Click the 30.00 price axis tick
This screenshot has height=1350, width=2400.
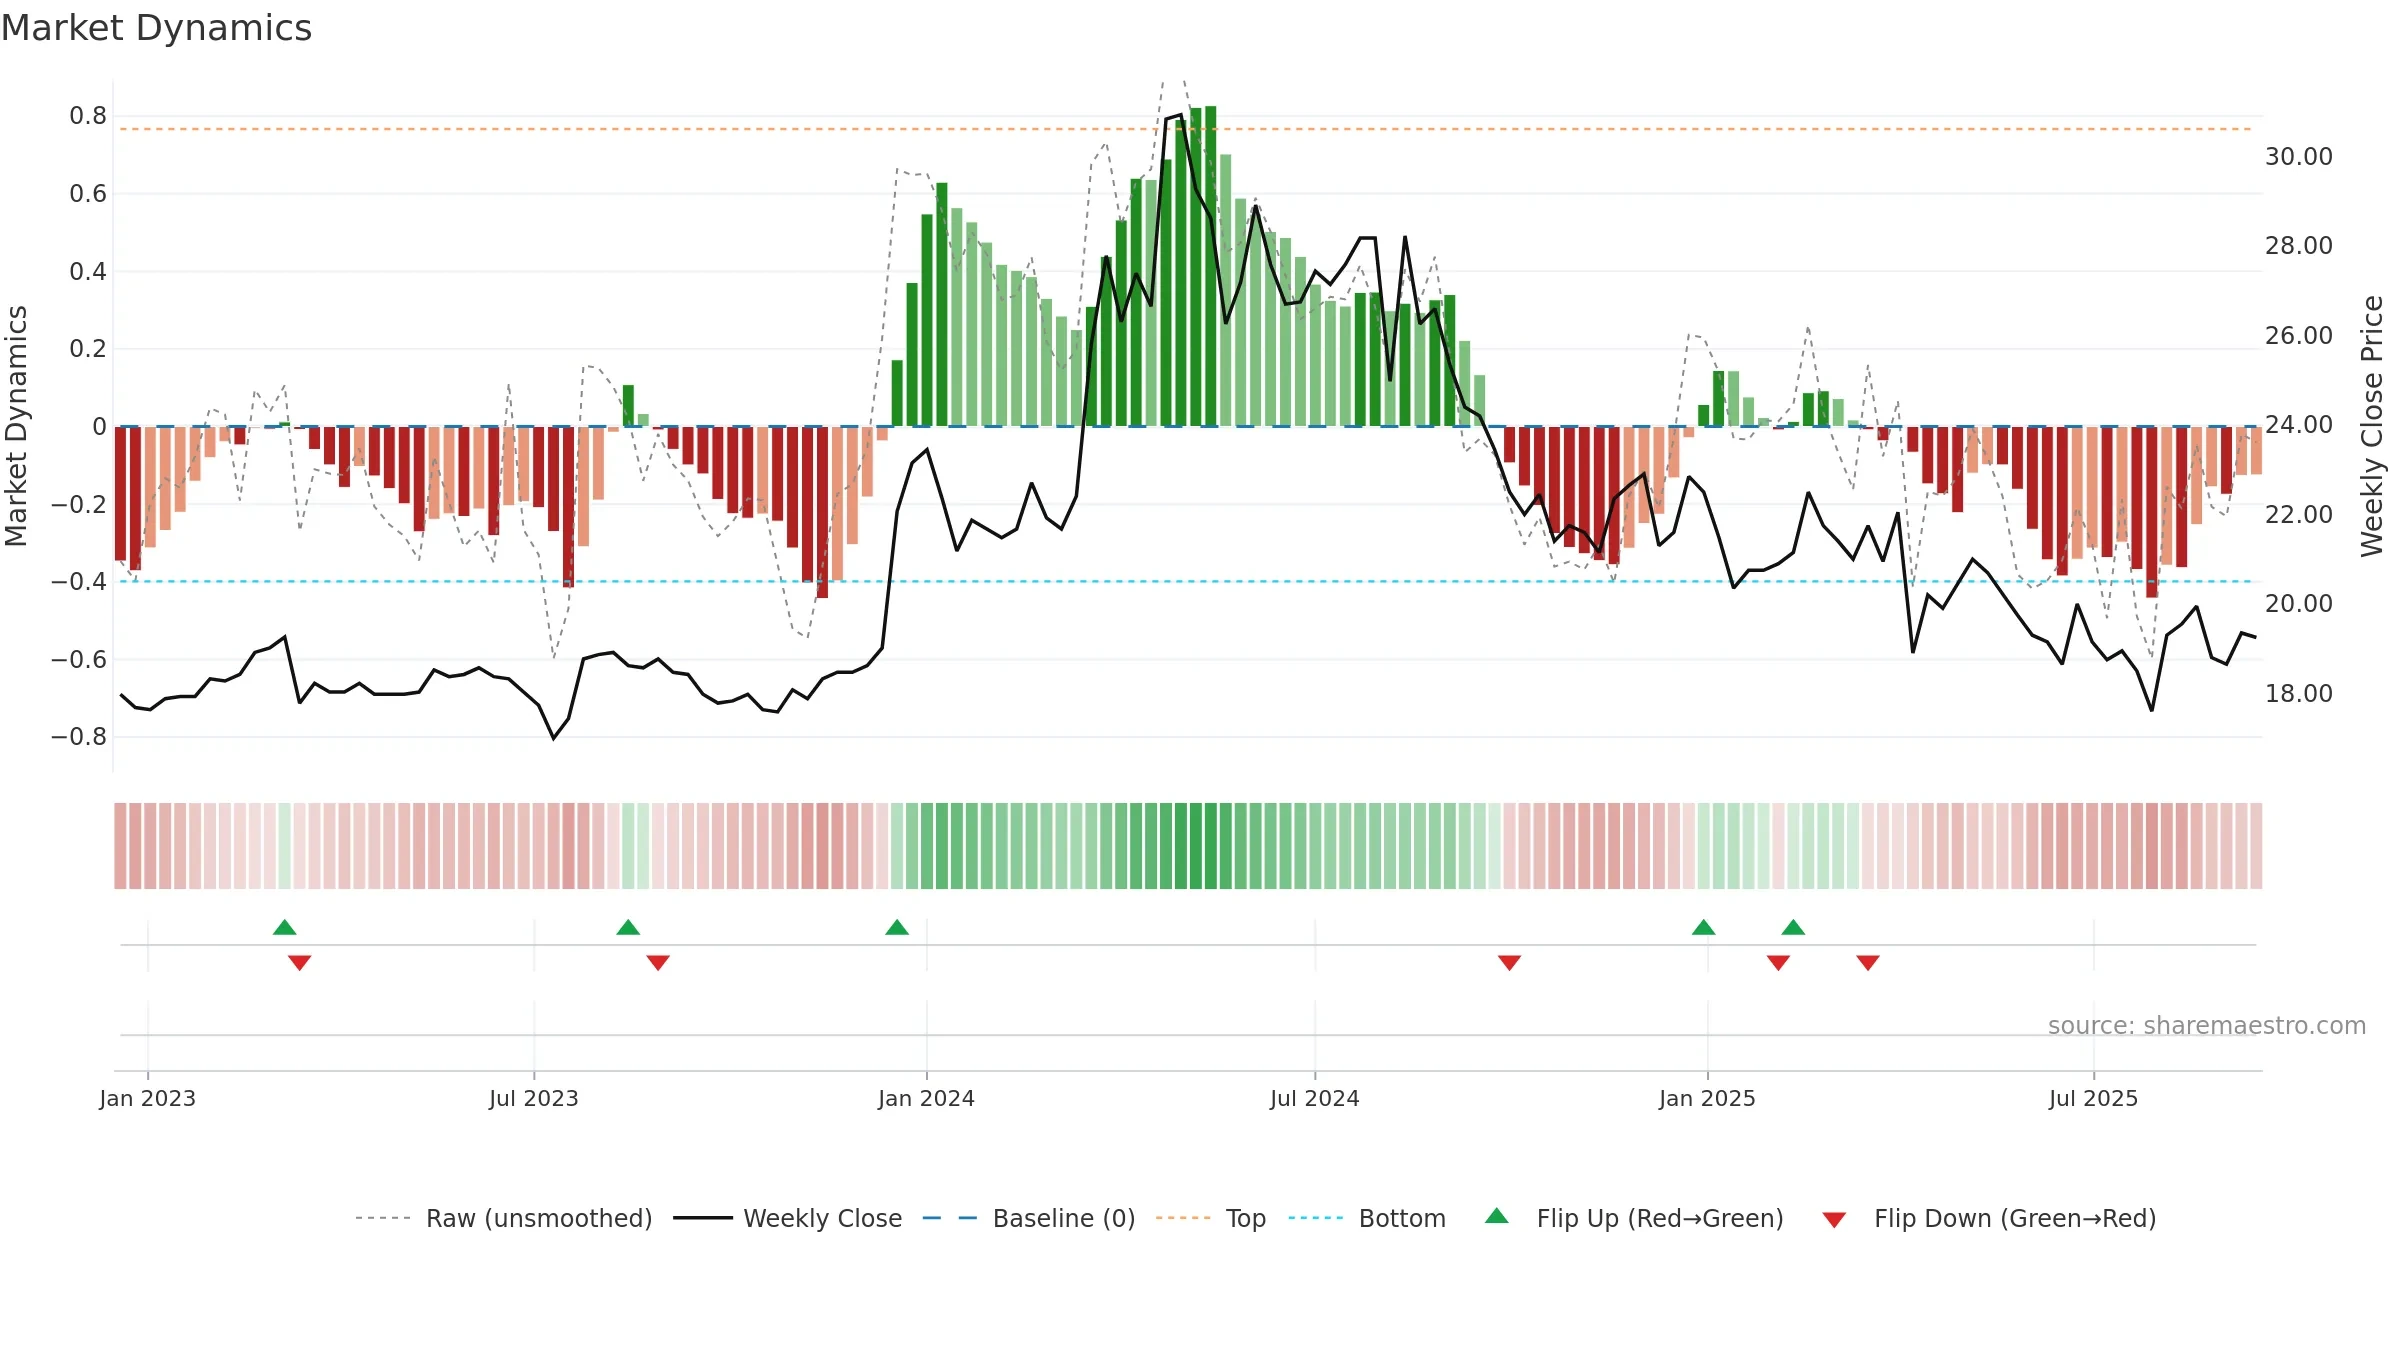click(2299, 157)
